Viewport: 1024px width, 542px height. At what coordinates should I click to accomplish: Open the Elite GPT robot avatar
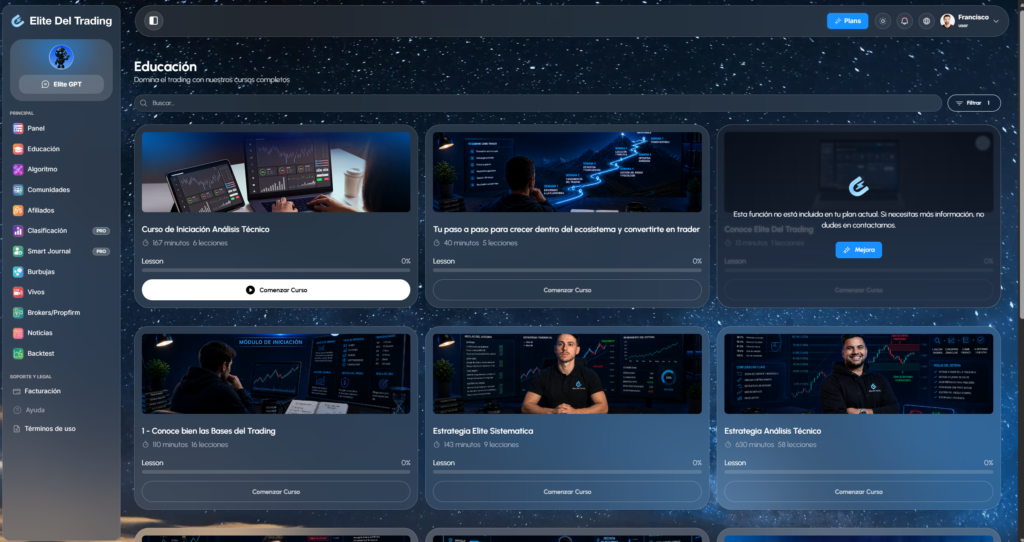tap(61, 57)
